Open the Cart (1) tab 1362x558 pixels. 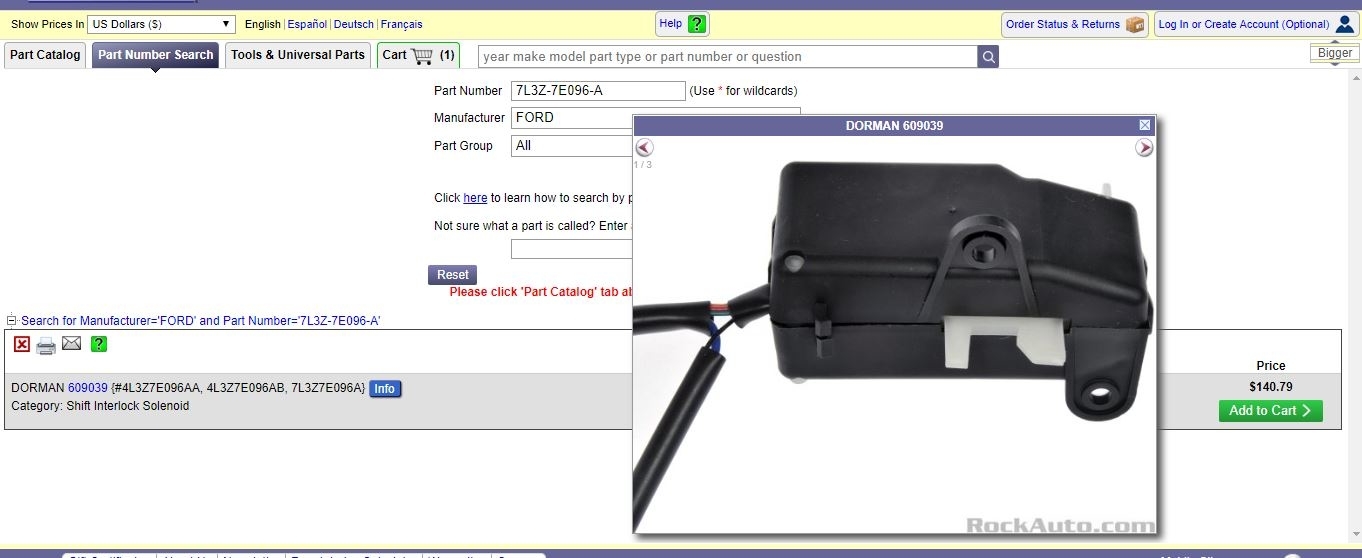[418, 55]
